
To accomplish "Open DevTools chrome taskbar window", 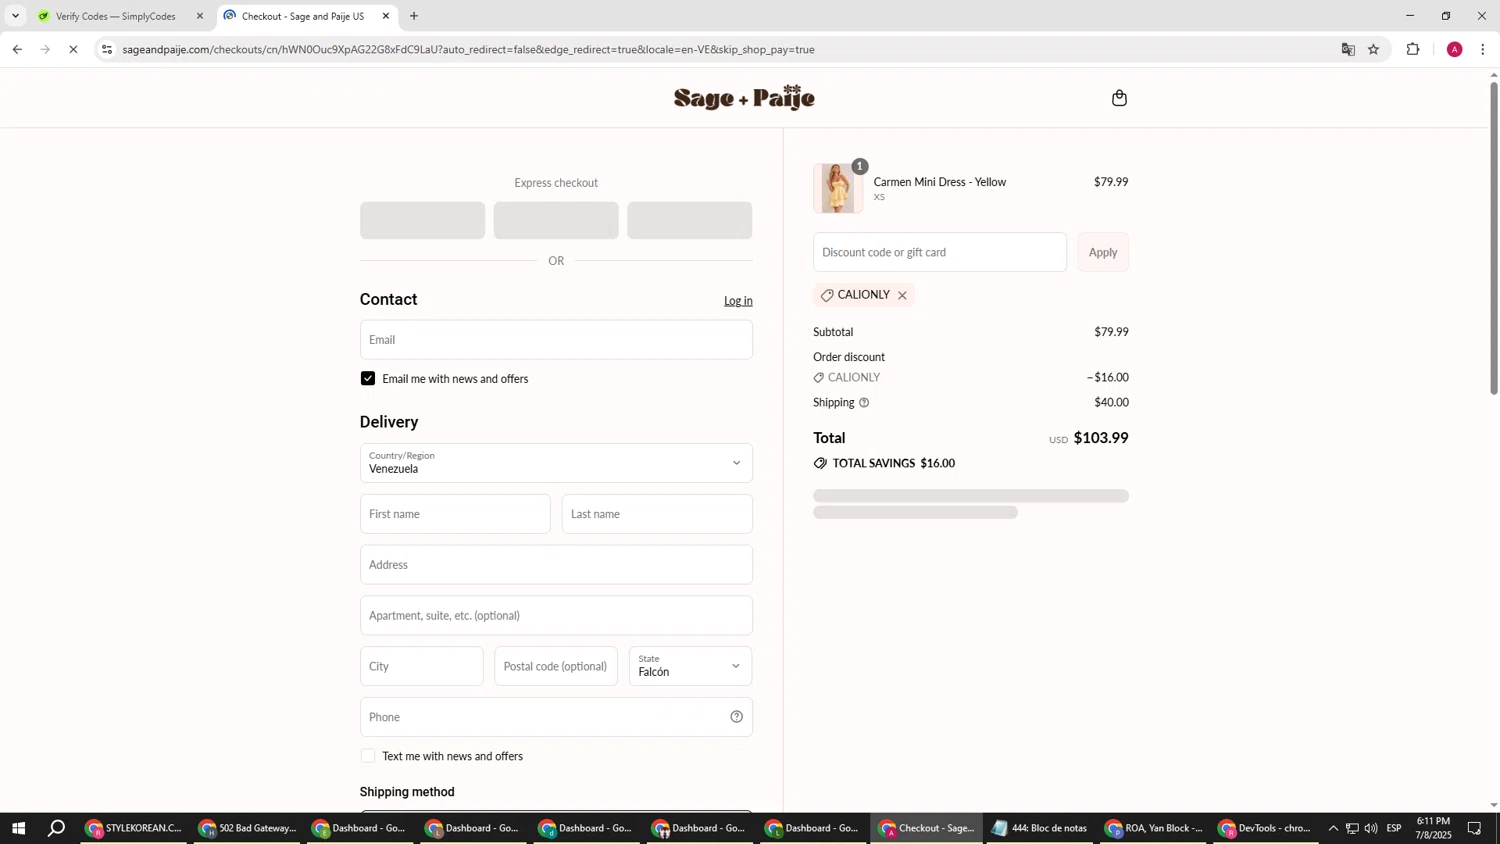I will coord(1267,828).
